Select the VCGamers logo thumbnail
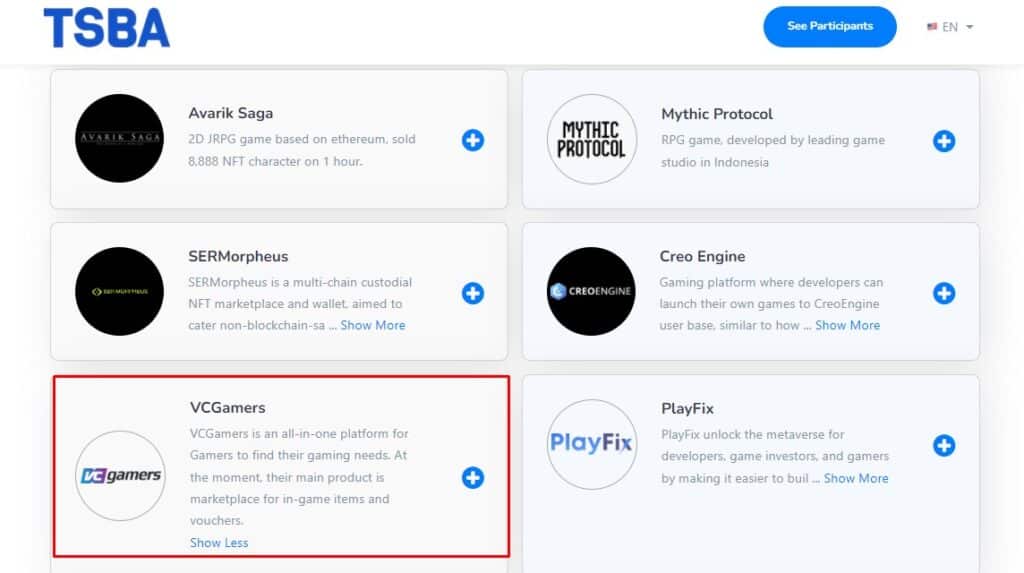This screenshot has width=1024, height=573. 120,476
